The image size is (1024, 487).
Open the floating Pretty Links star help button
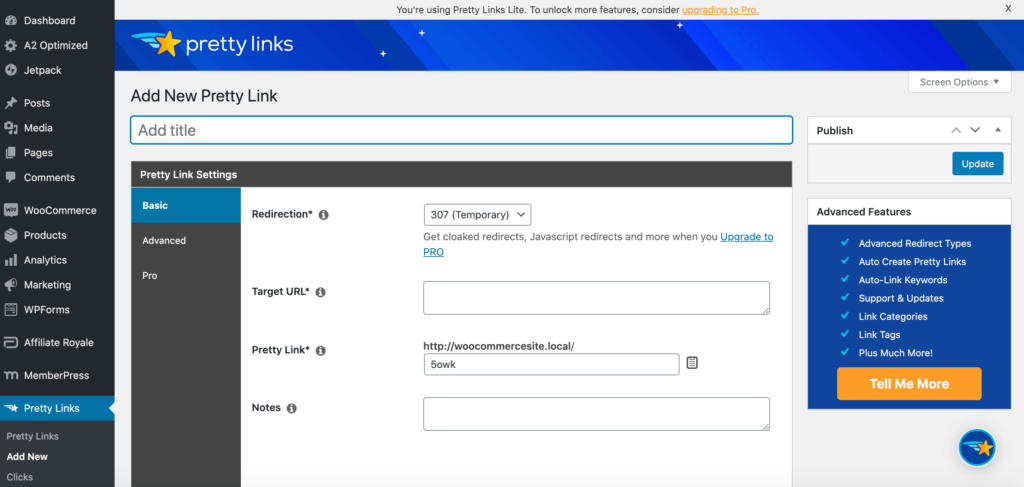coord(977,448)
